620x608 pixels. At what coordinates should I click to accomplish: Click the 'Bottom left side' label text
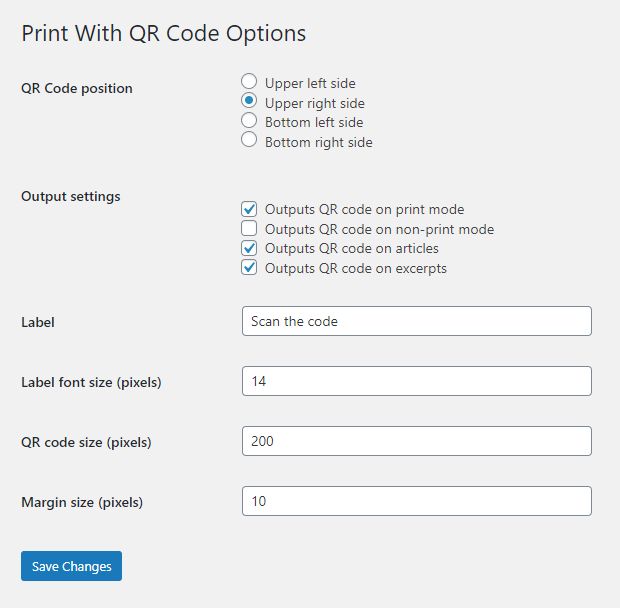coord(314,122)
